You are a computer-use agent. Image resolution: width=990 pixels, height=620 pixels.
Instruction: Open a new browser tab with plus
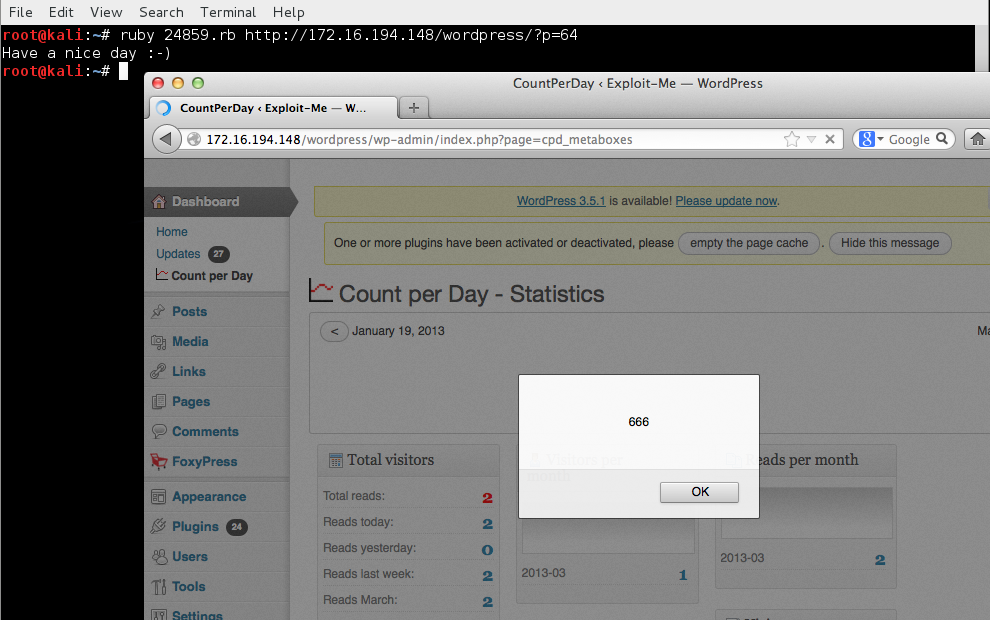pos(414,108)
